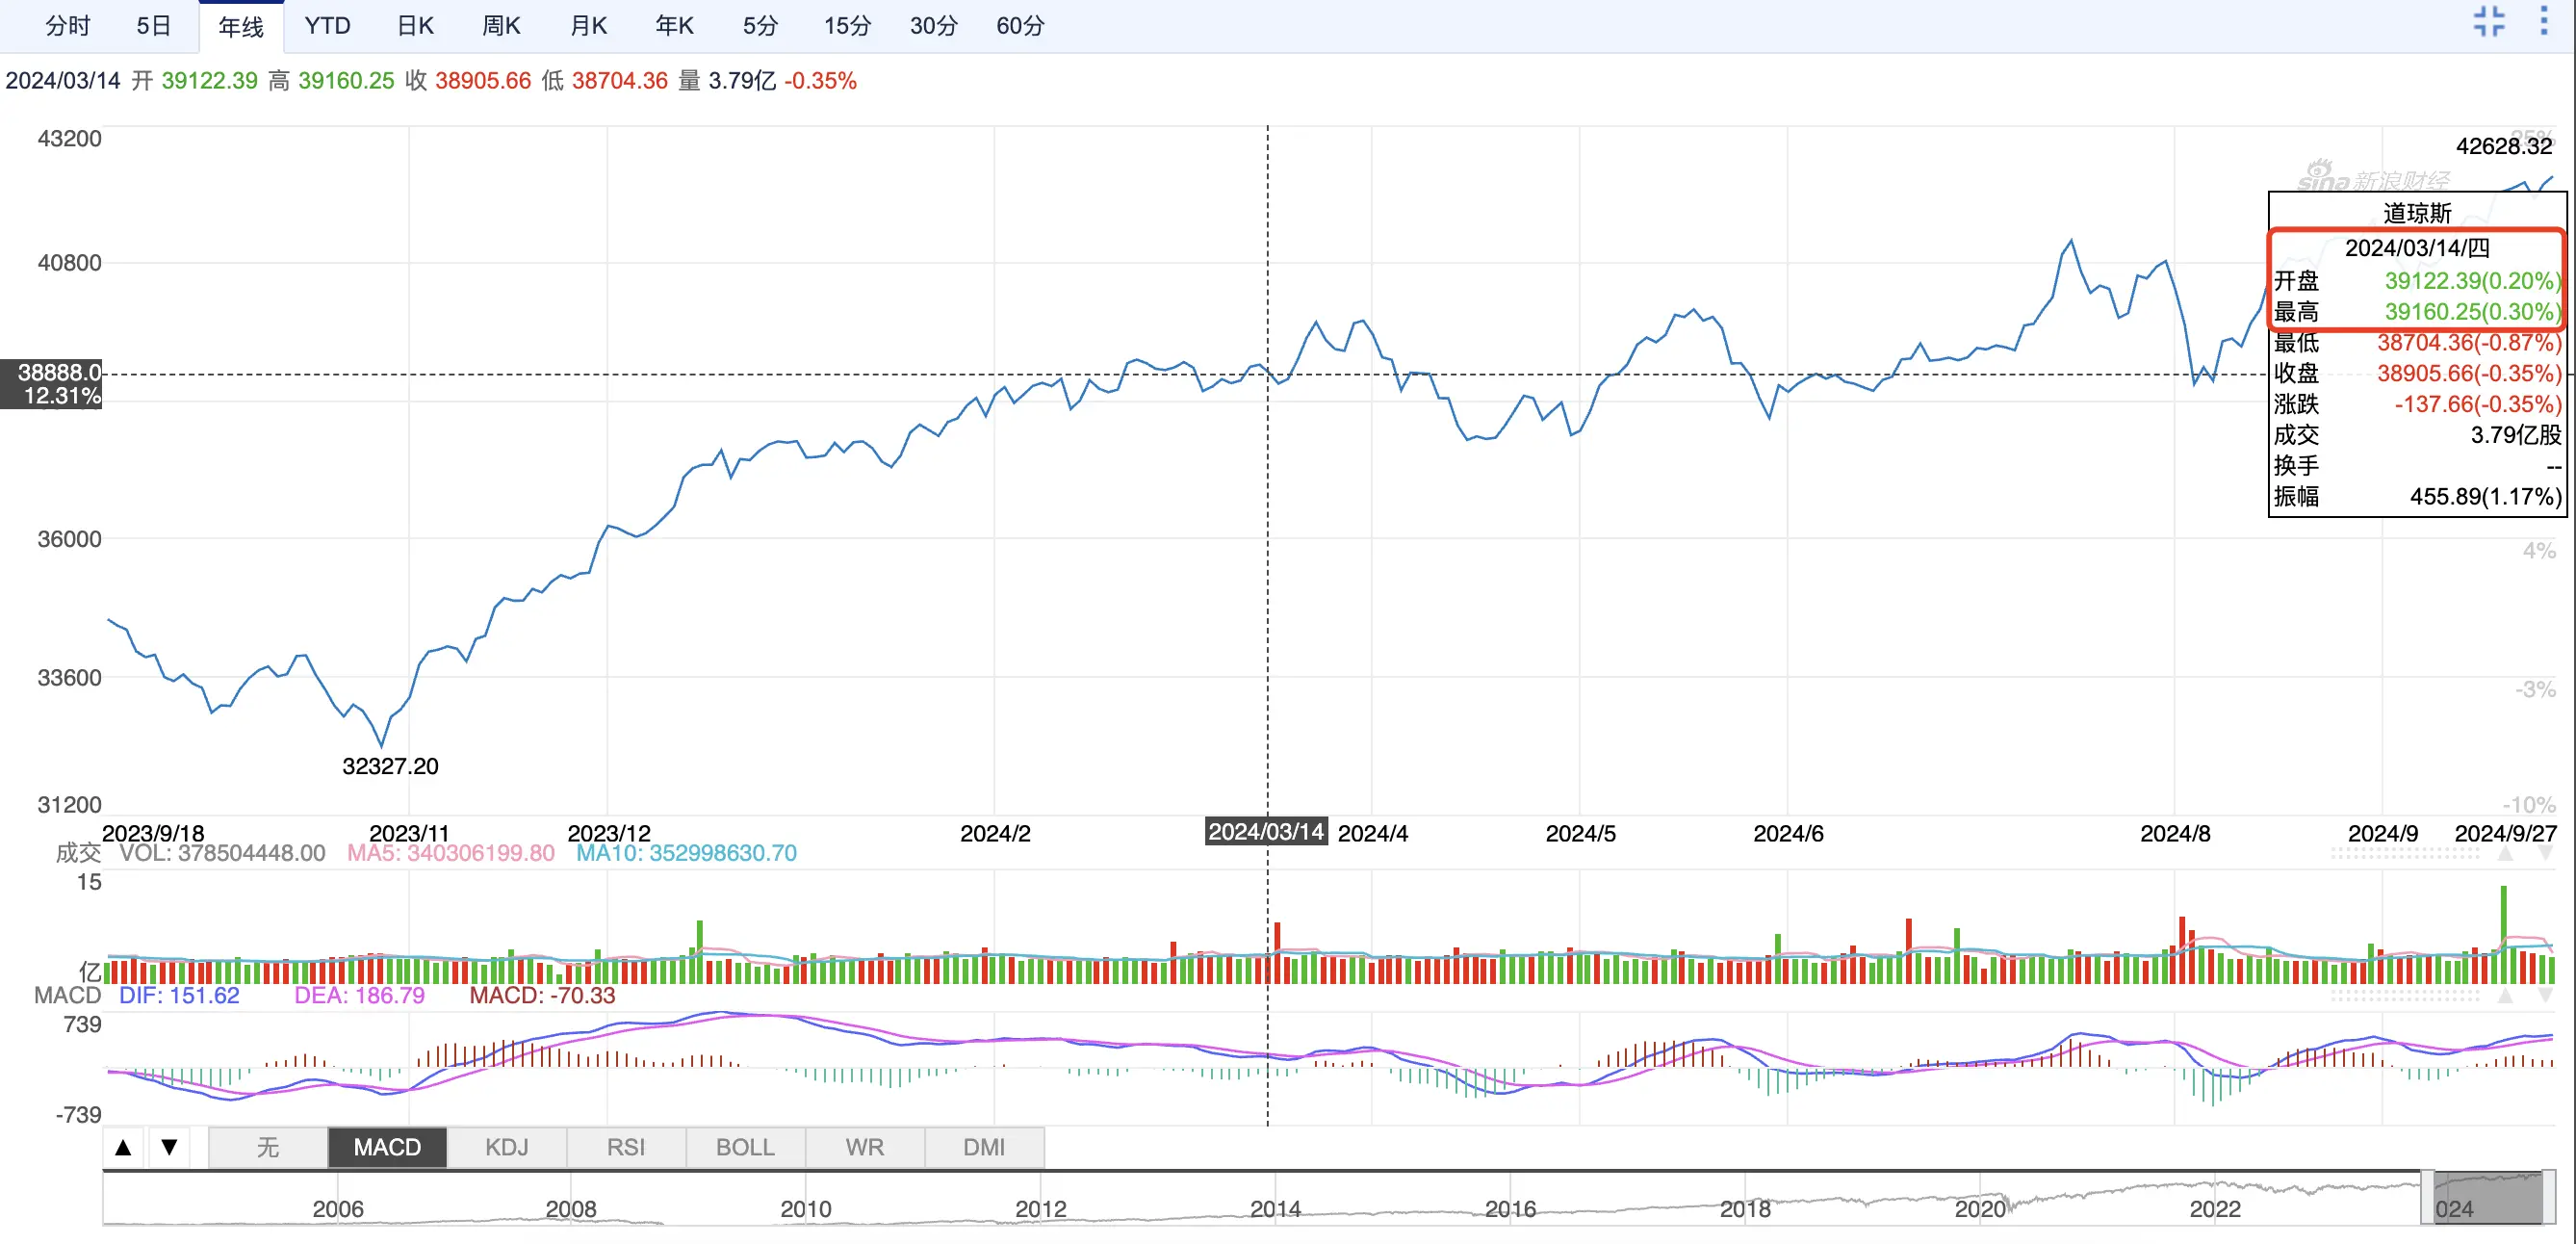Click the 2010 area of overview timeline
Image resolution: width=2576 pixels, height=1244 pixels.
pyautogui.click(x=805, y=1207)
